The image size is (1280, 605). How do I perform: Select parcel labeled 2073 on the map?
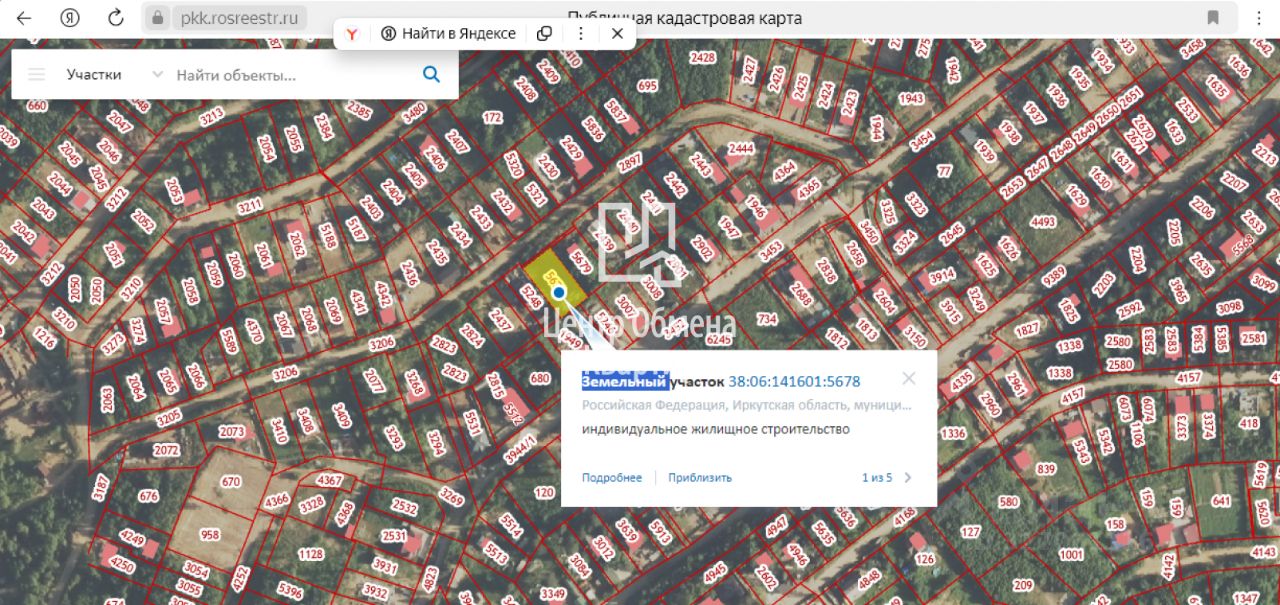pos(231,432)
